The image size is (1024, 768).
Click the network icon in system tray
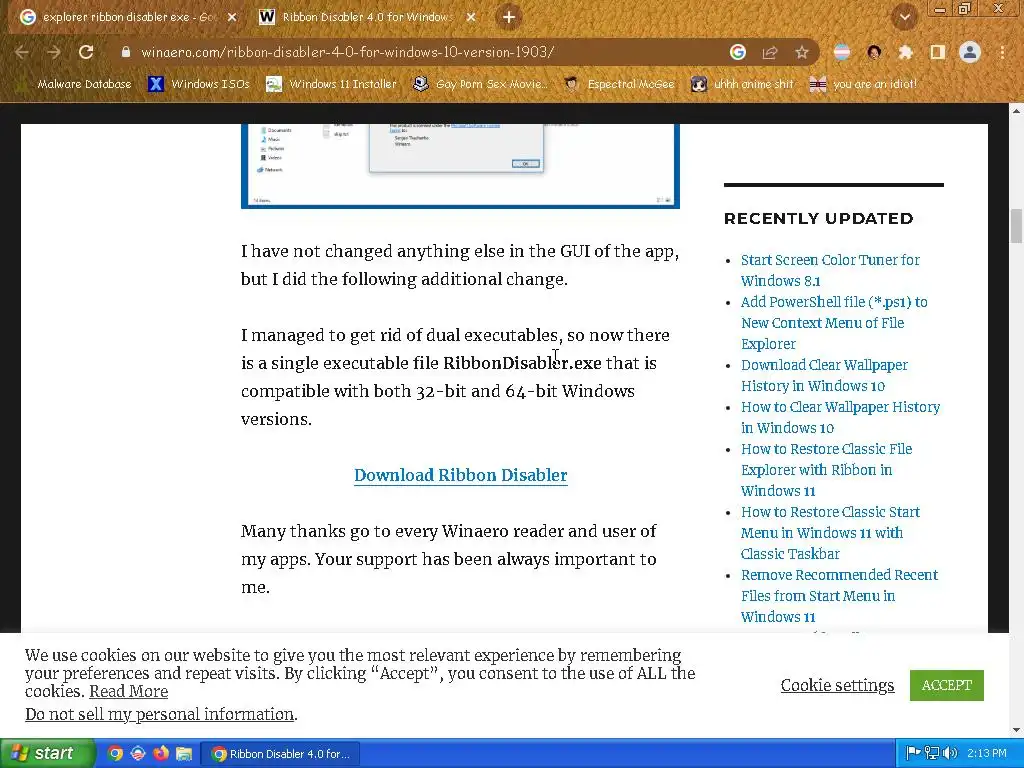click(932, 754)
